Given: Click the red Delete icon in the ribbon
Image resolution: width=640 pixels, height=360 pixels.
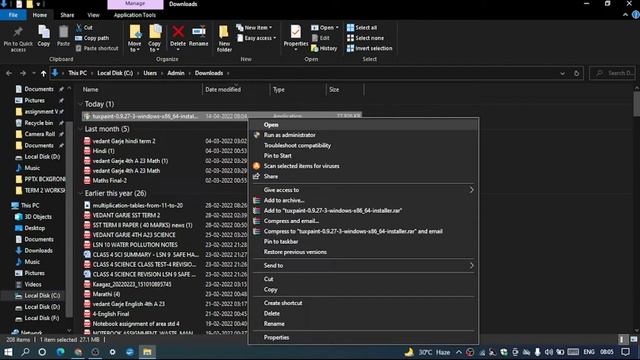Looking at the screenshot, I should point(178,31).
